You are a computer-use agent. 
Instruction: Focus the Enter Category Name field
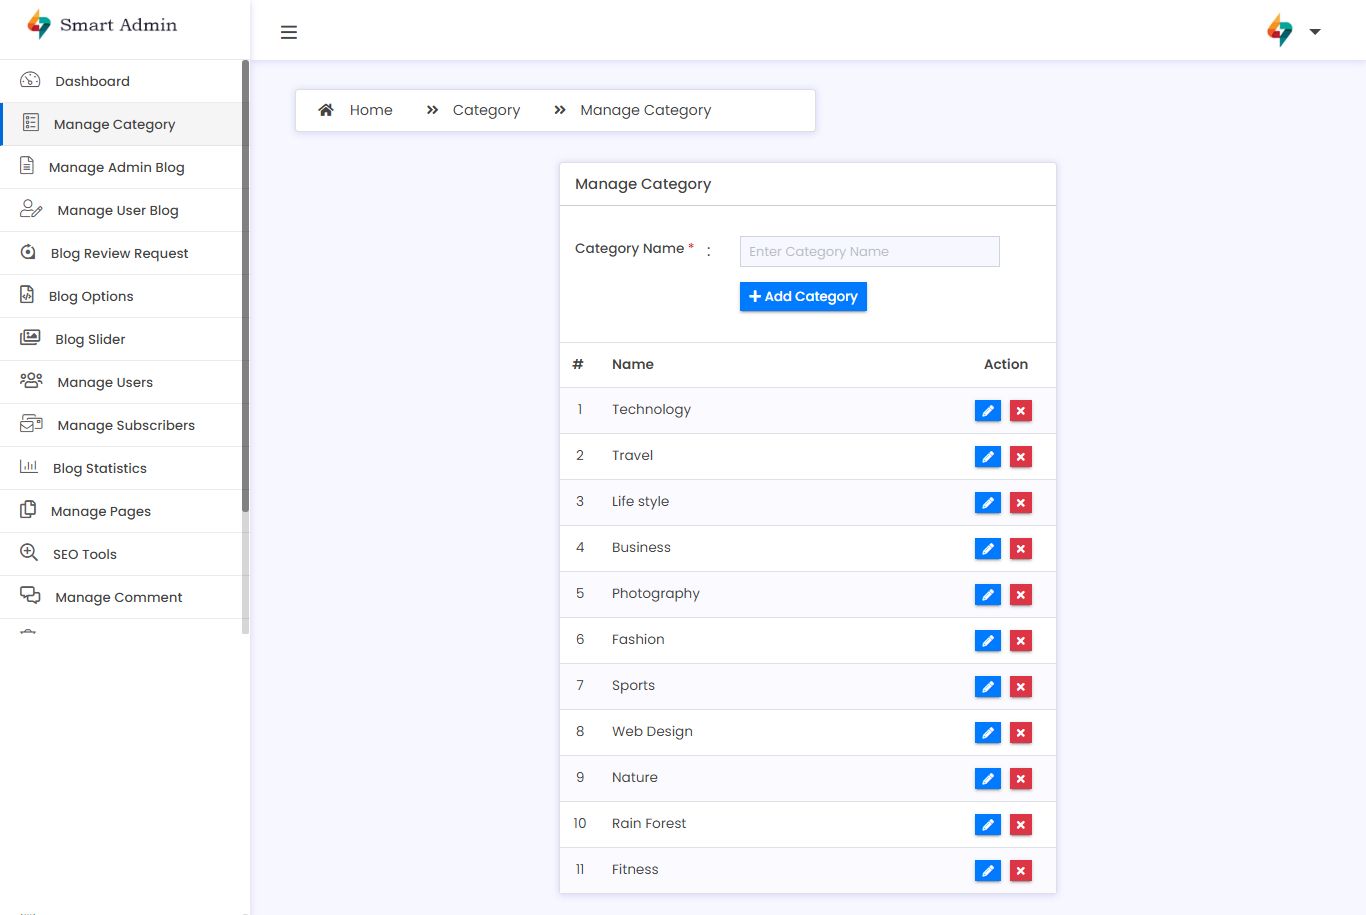(x=869, y=251)
